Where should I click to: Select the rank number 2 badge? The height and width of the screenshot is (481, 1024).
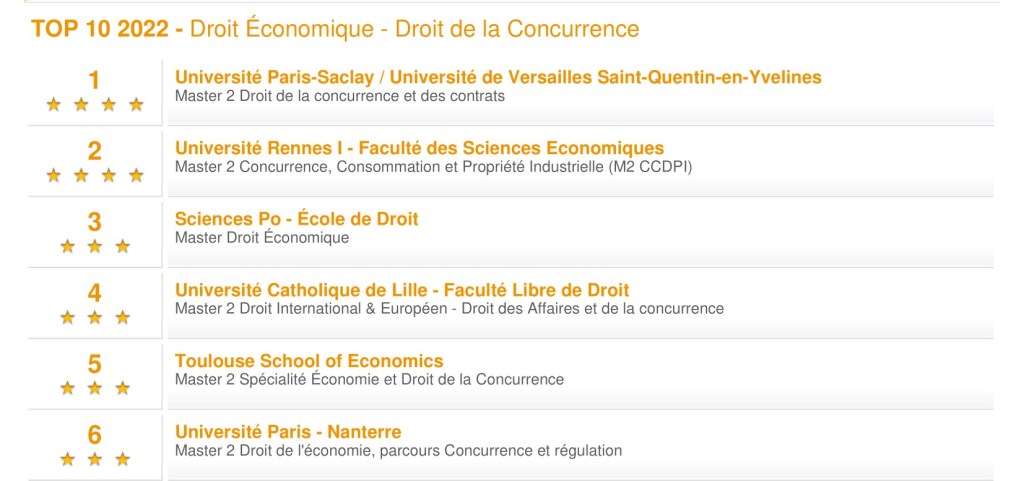[x=95, y=150]
